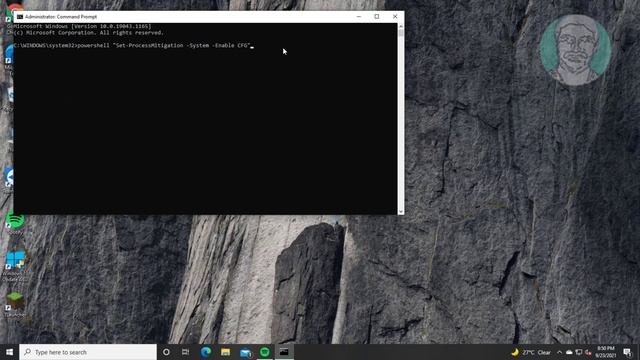Click the Microsoft Corporation copyright line
Viewport: 640px width, 360px height.
point(88,33)
